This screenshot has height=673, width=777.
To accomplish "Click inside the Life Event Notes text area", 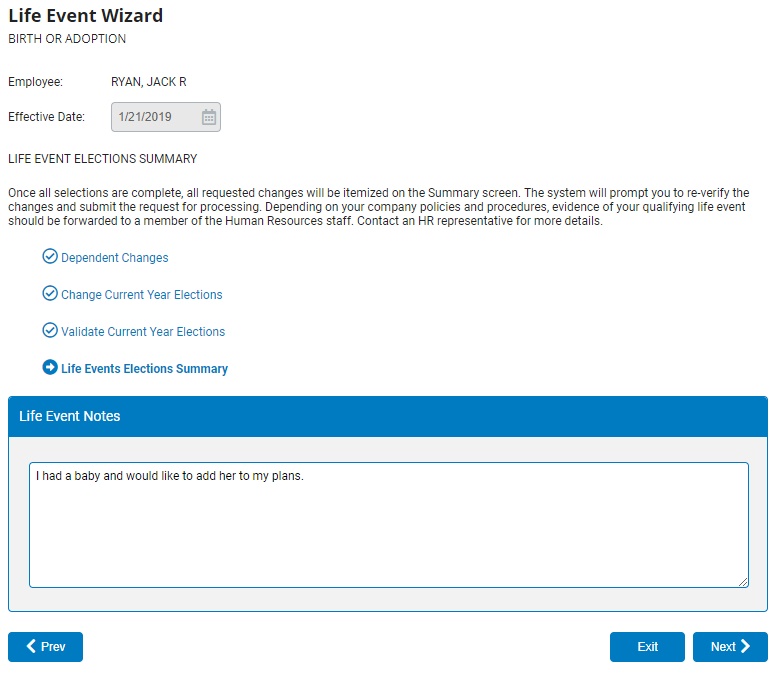I will pos(388,524).
